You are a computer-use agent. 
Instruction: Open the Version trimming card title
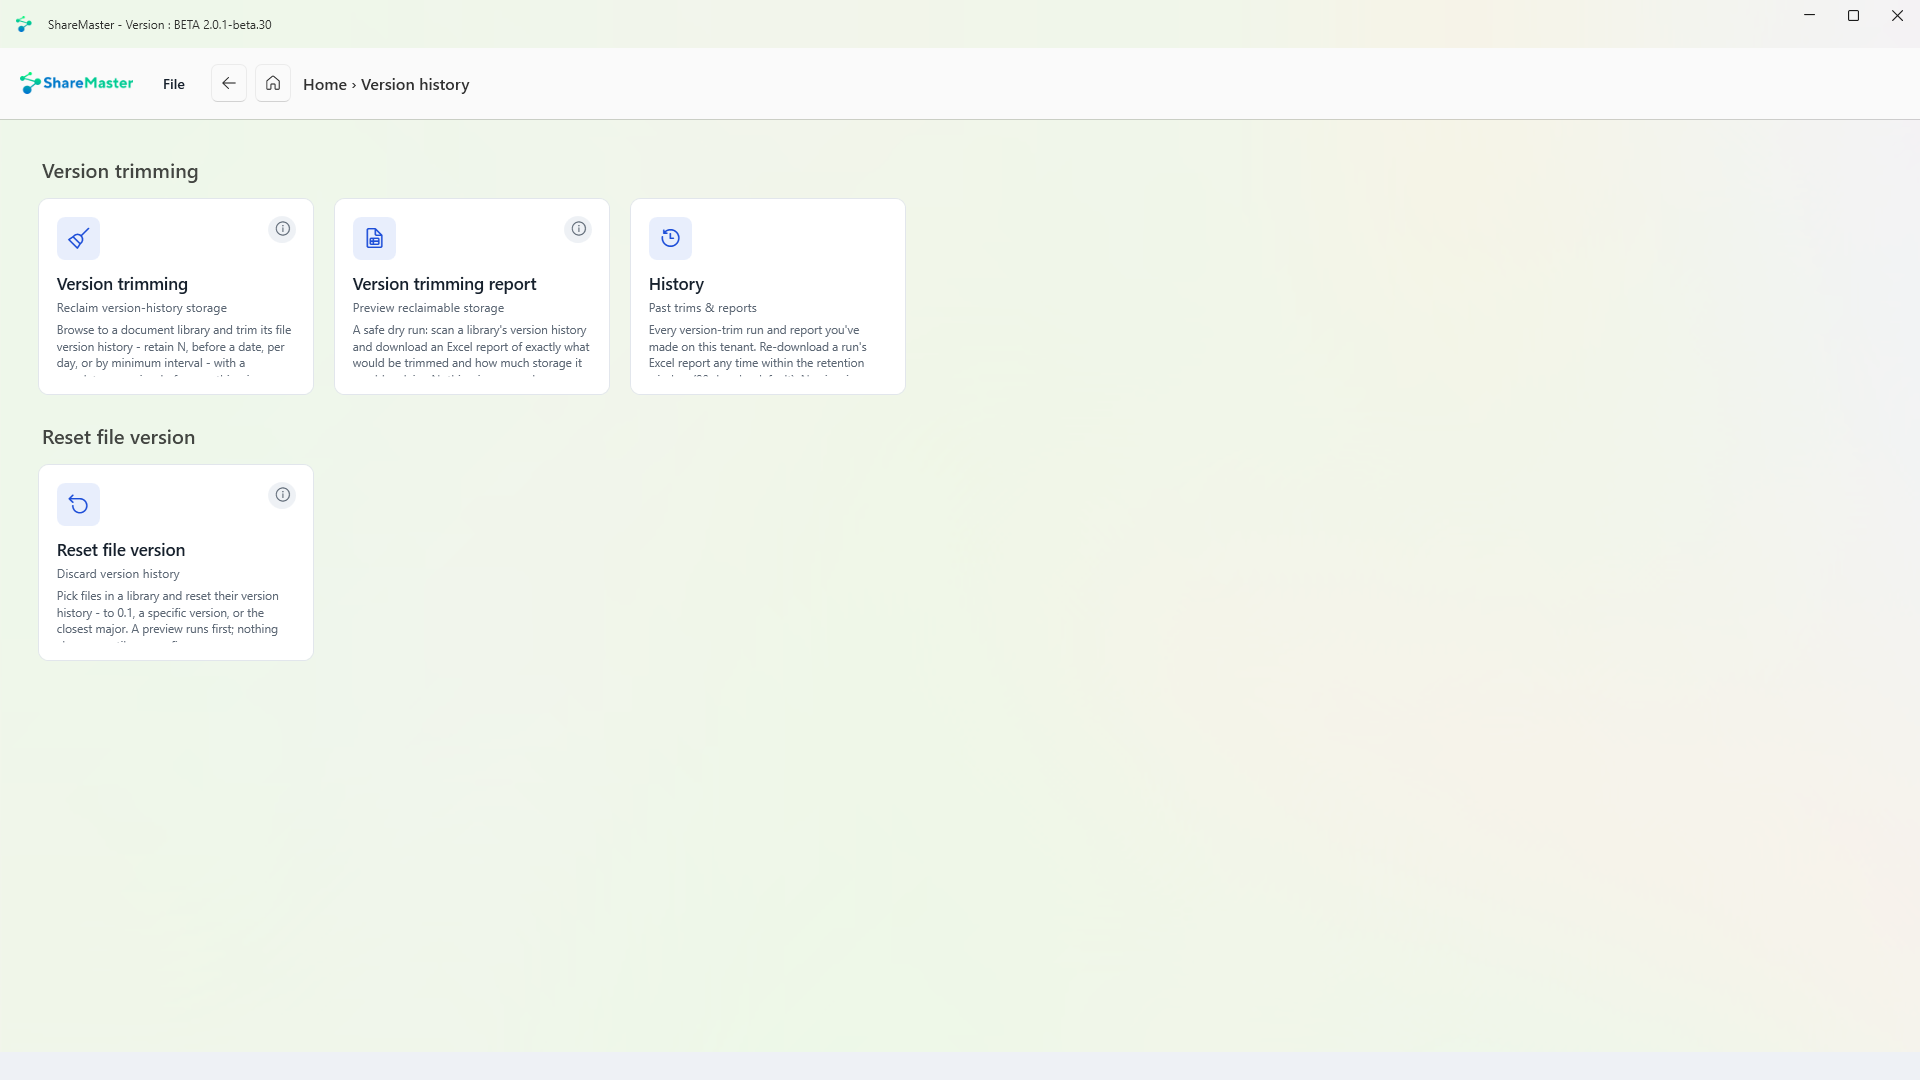(122, 284)
